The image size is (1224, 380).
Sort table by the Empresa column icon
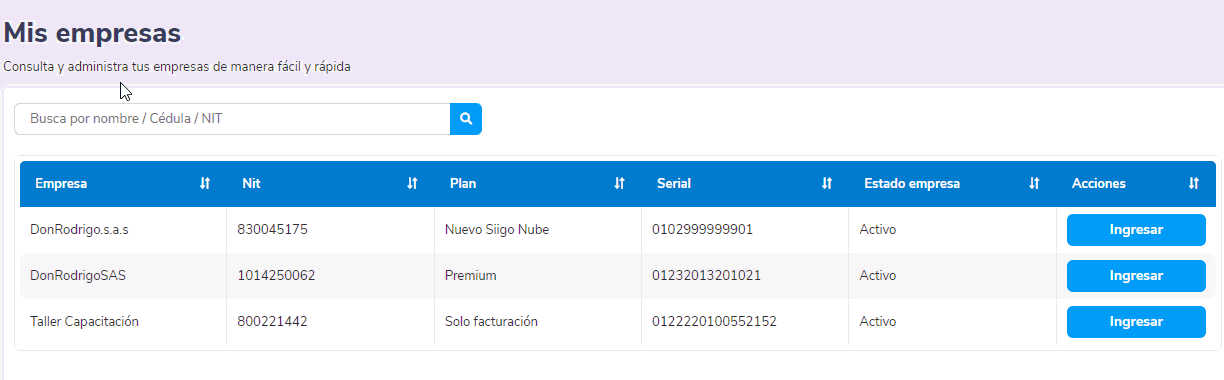205,184
